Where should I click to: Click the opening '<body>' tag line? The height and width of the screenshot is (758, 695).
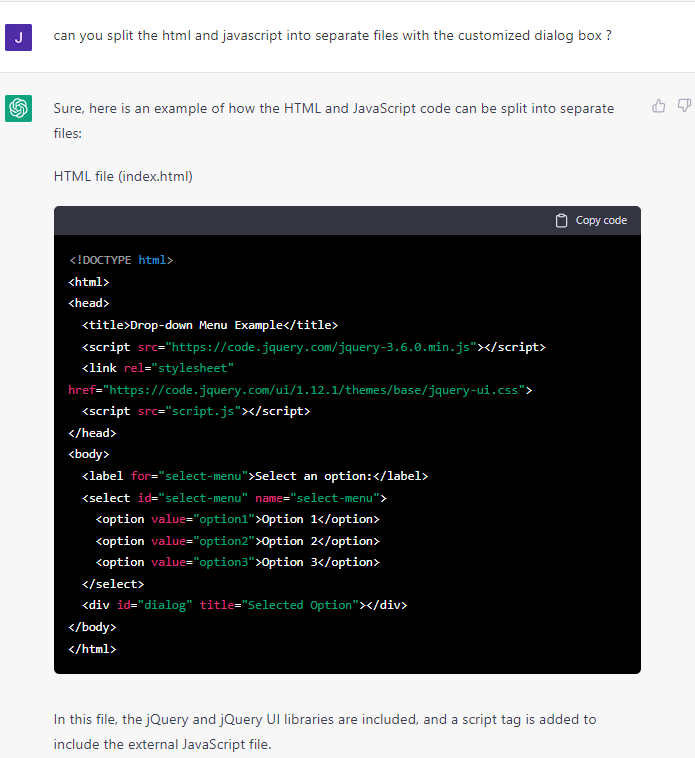pos(89,454)
